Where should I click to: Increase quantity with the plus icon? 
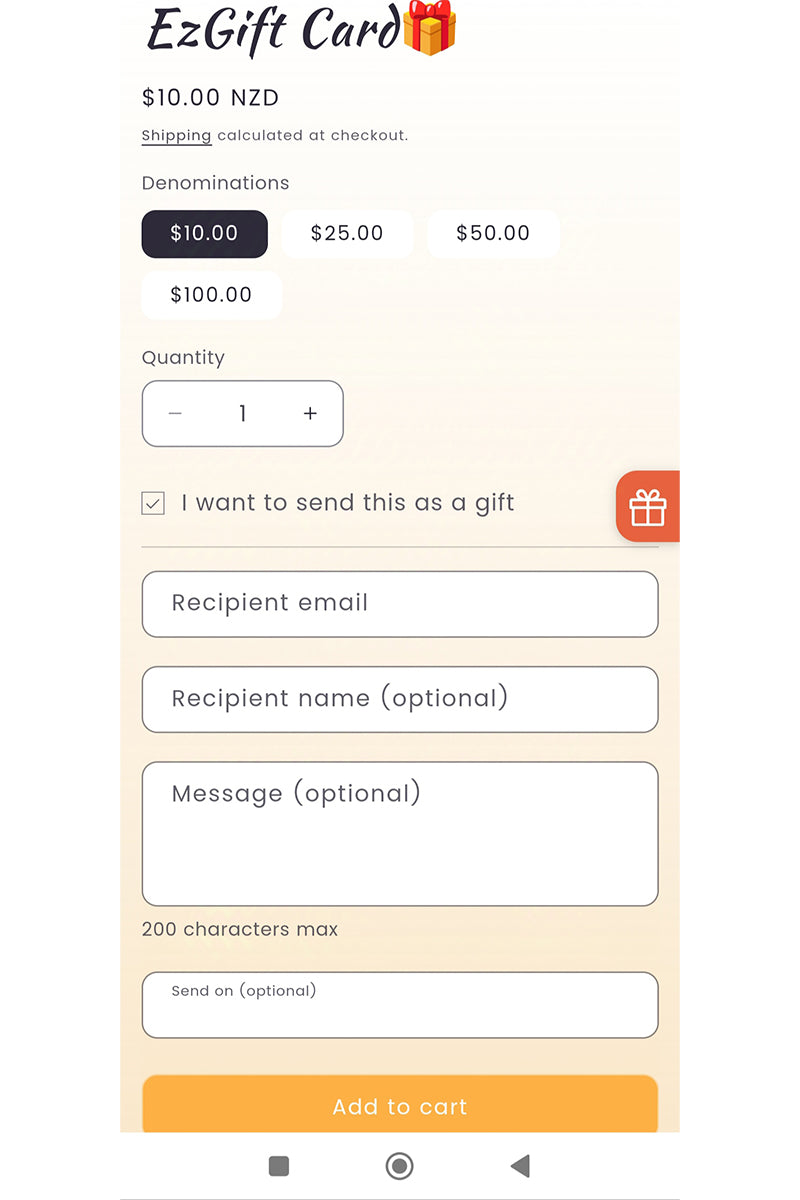point(310,413)
